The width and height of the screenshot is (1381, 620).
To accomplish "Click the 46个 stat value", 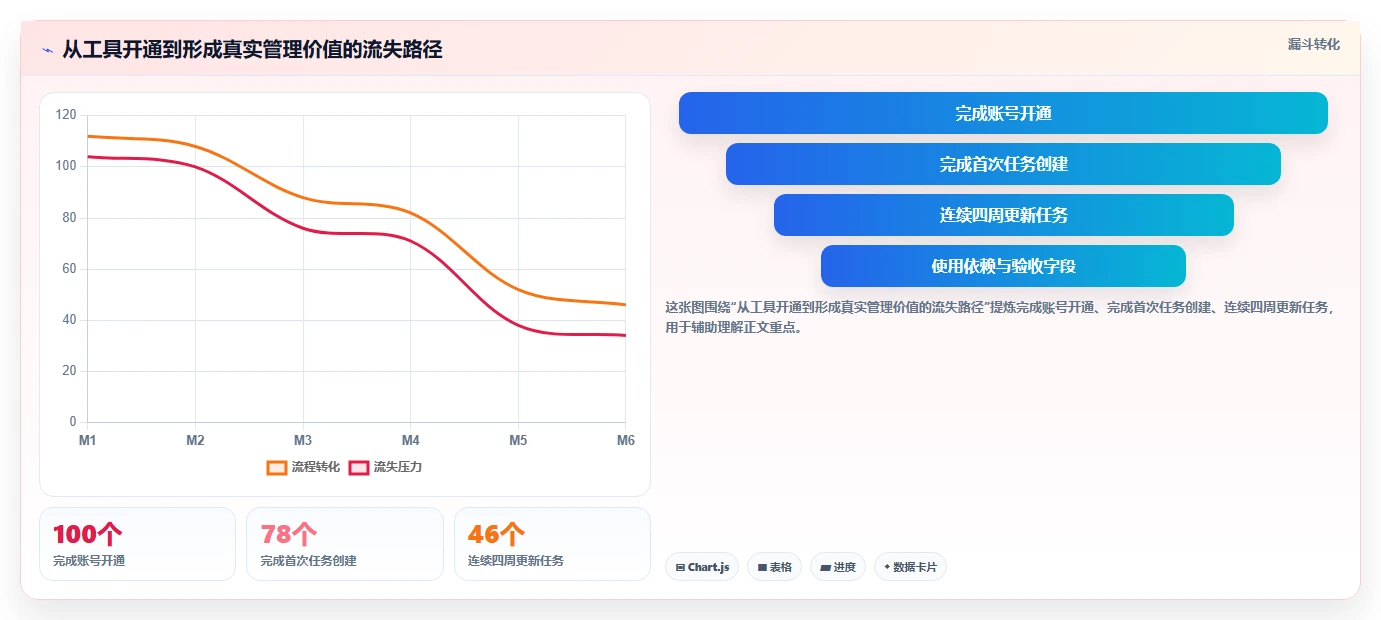I will (496, 534).
